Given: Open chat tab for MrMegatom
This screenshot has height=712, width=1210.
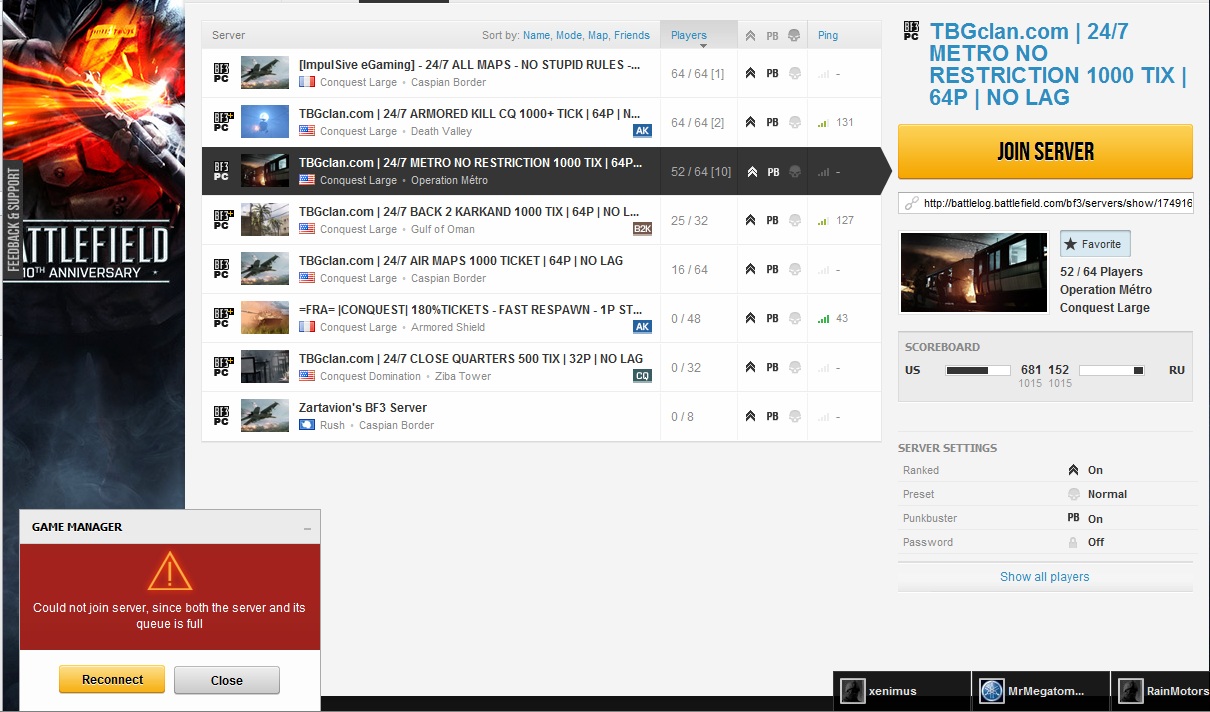Looking at the screenshot, I should pos(1040,691).
